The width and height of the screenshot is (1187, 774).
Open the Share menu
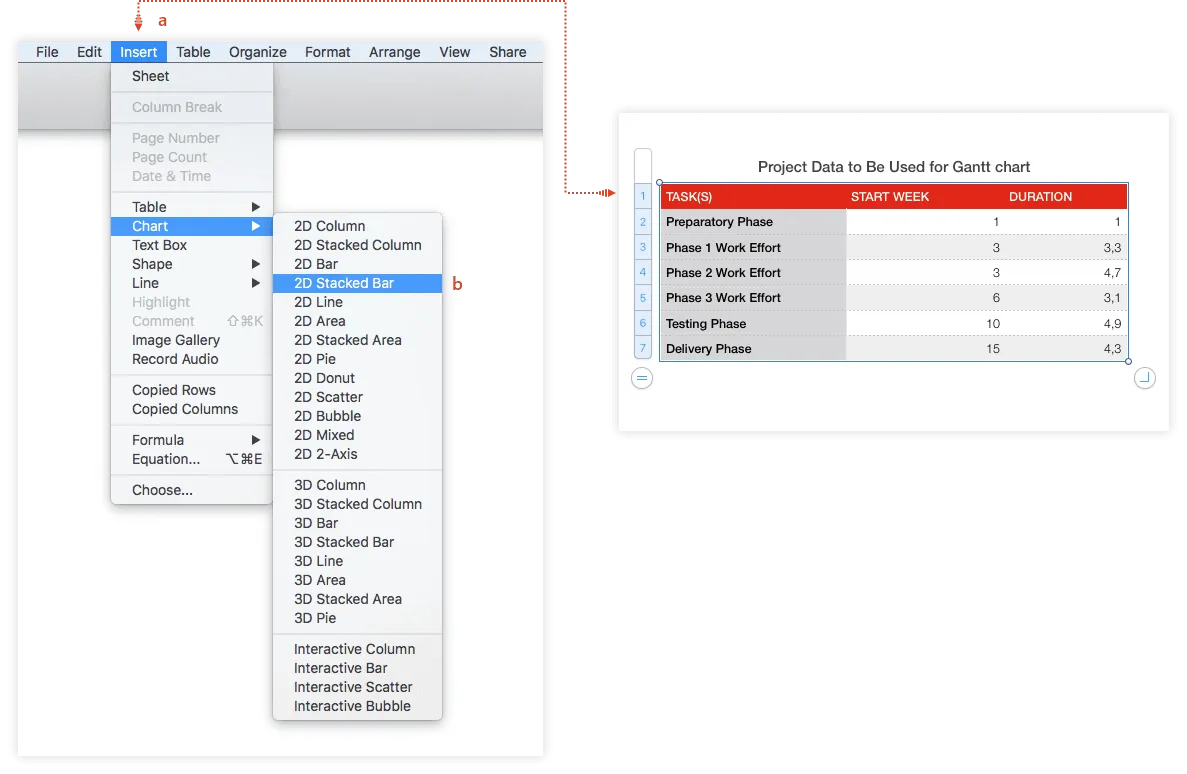(x=507, y=51)
